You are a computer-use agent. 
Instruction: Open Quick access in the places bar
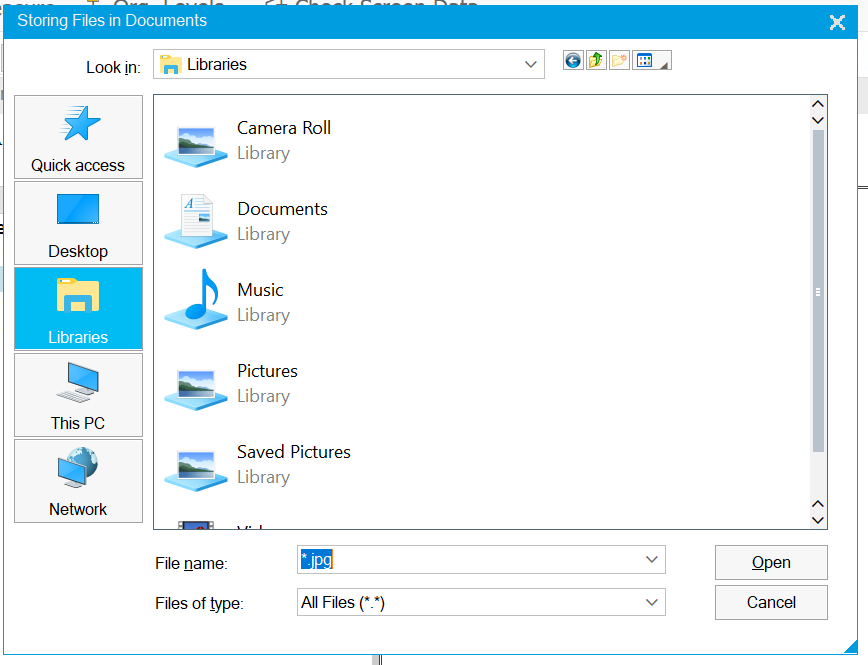click(x=78, y=137)
